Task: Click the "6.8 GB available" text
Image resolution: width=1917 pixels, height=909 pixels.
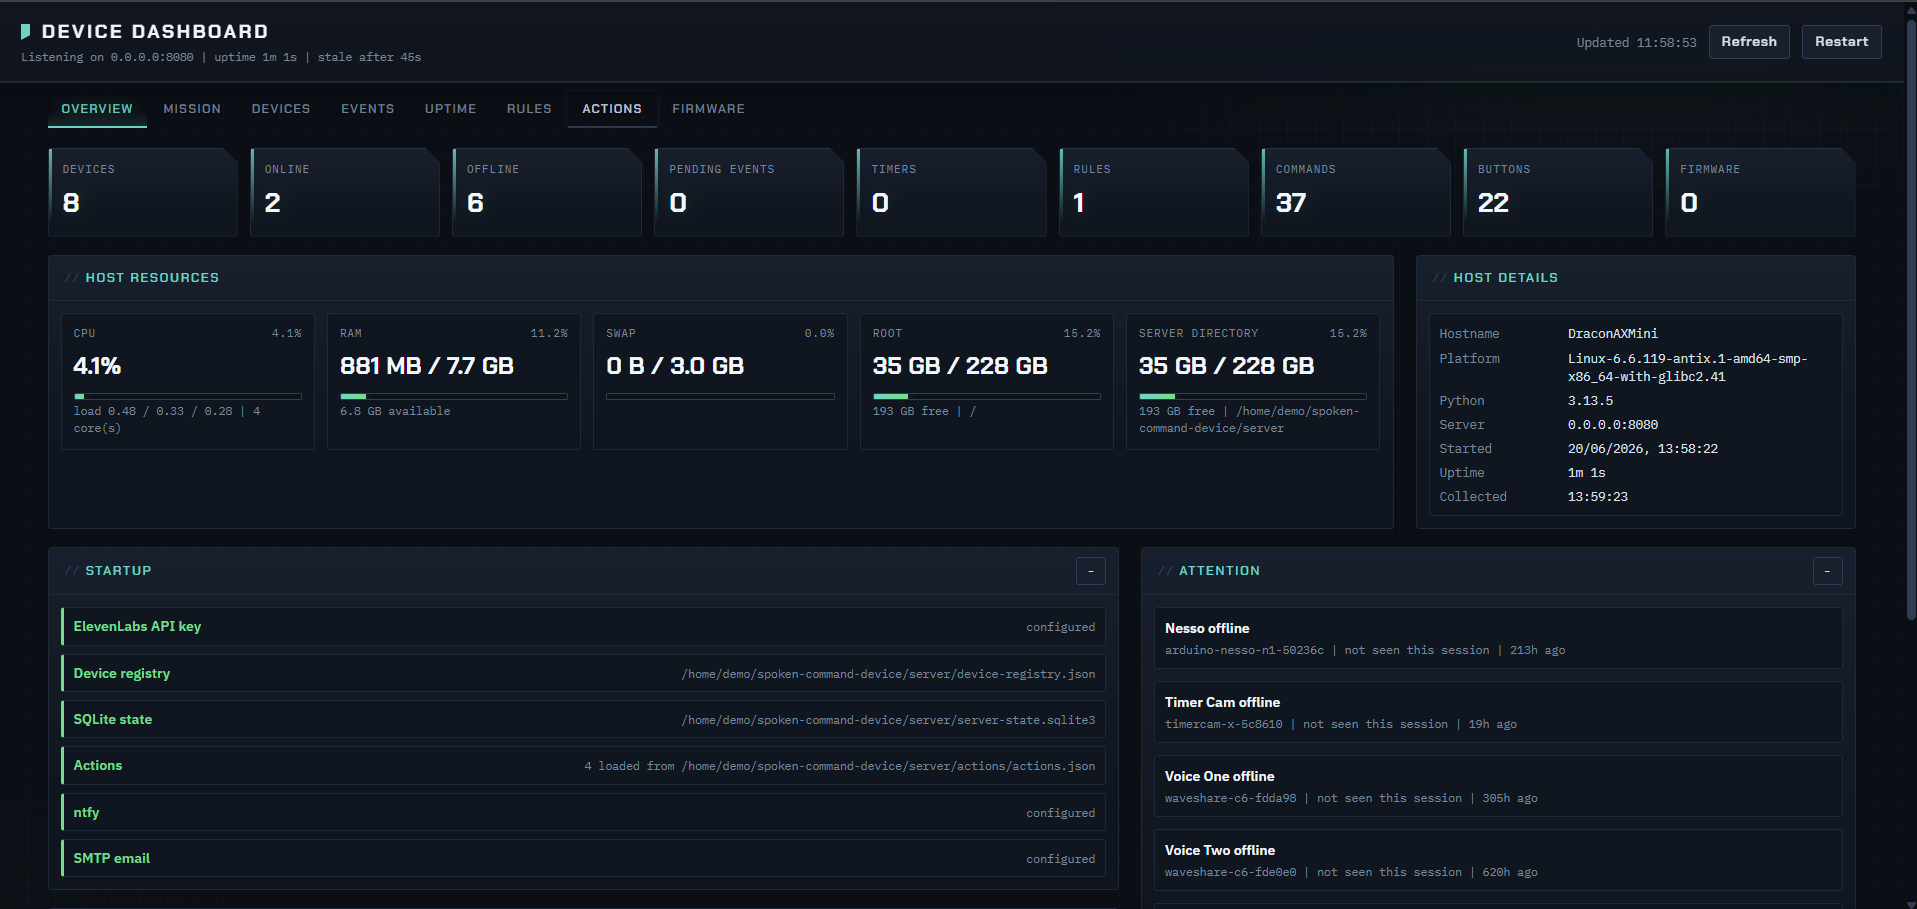Action: point(395,411)
